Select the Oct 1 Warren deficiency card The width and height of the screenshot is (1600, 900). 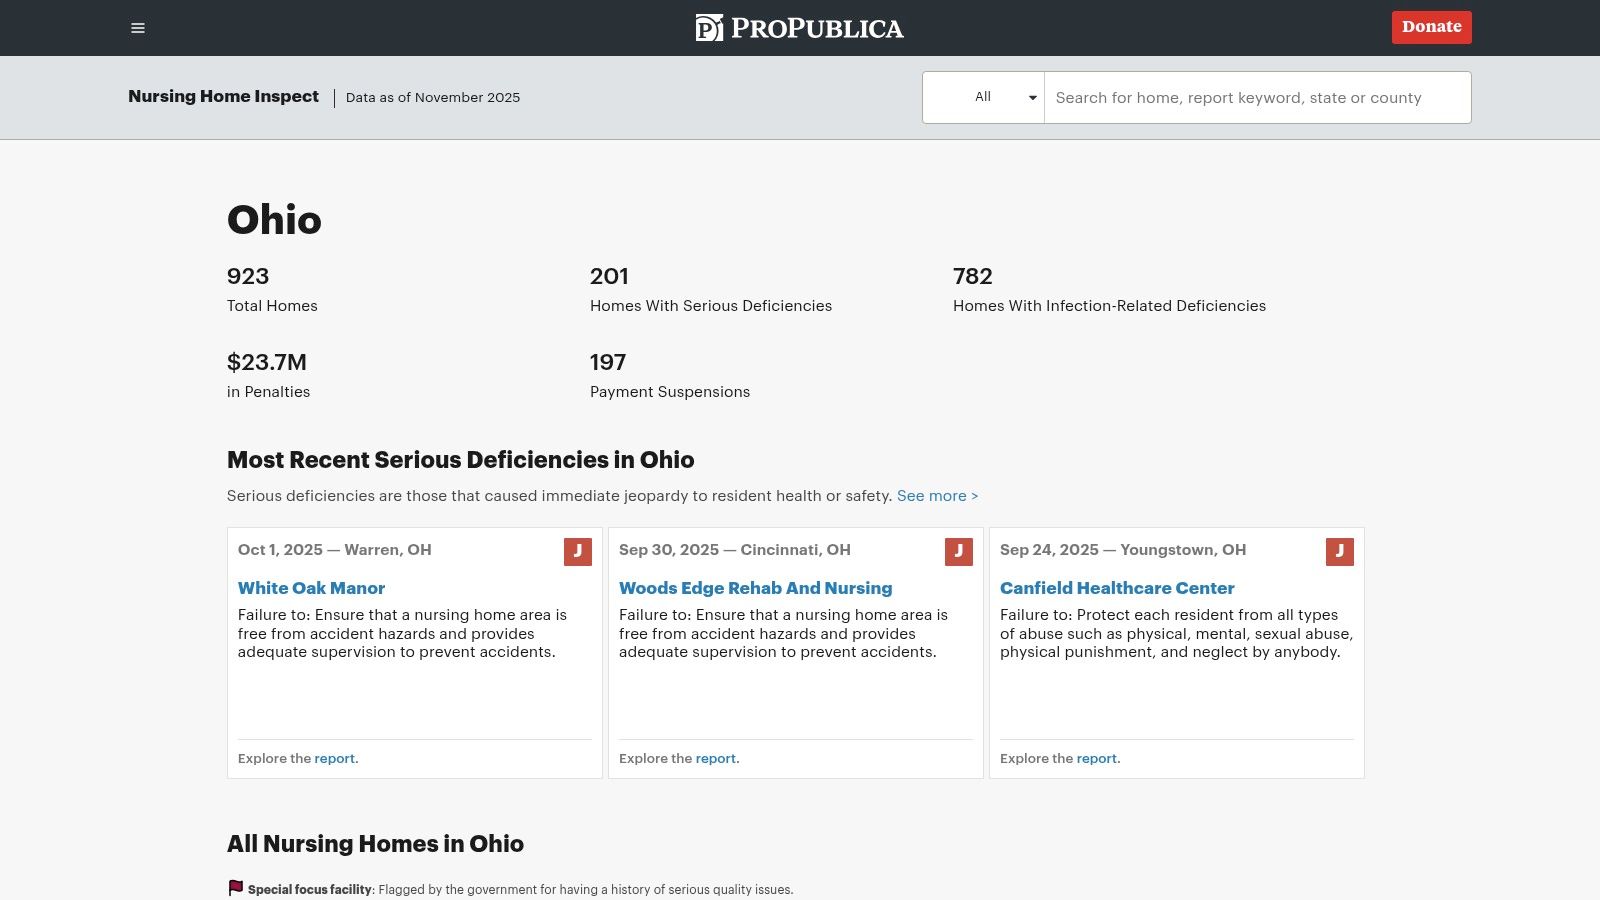[x=414, y=652]
